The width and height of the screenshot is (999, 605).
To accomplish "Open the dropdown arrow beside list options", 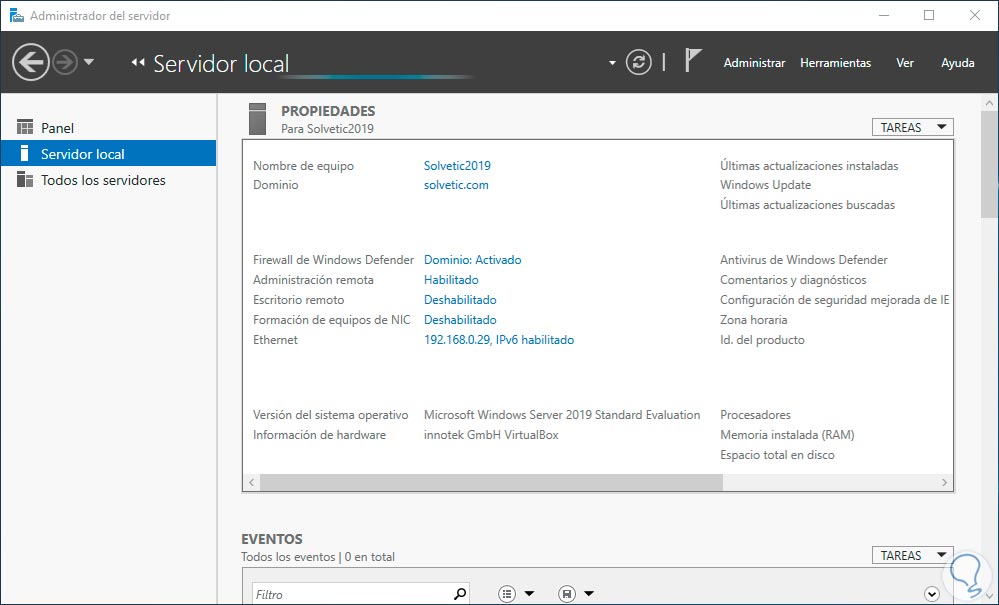I will pyautogui.click(x=529, y=594).
